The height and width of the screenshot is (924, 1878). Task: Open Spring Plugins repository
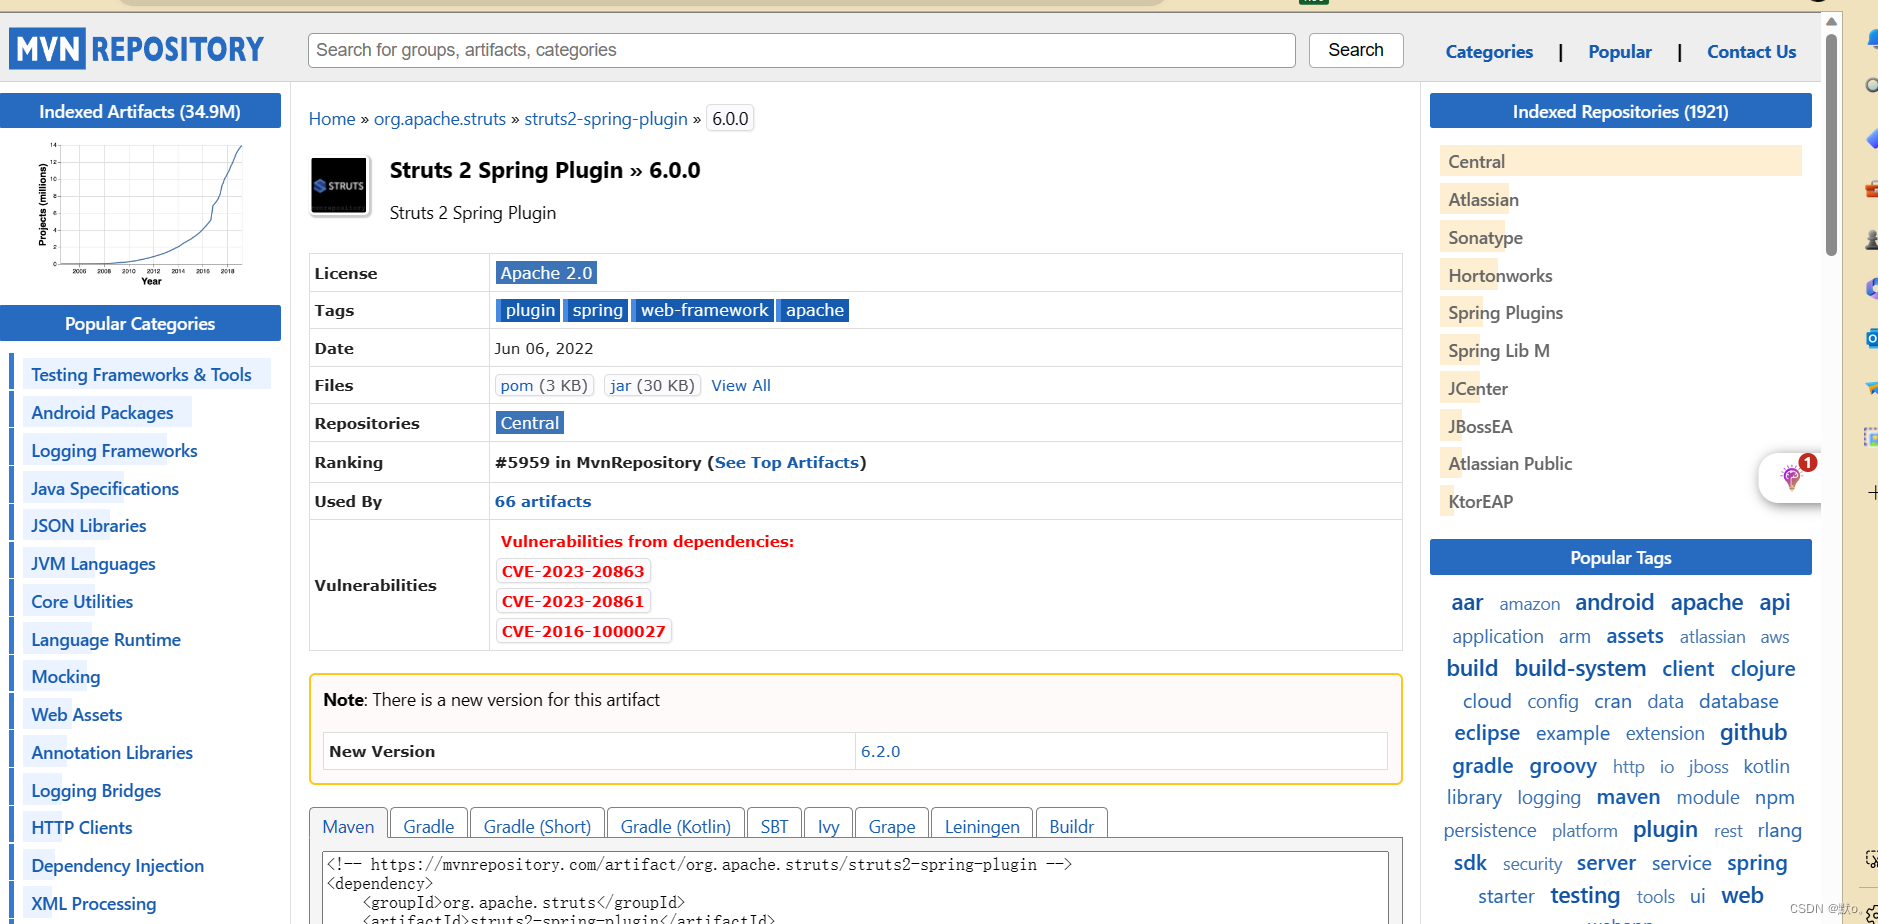point(1505,312)
